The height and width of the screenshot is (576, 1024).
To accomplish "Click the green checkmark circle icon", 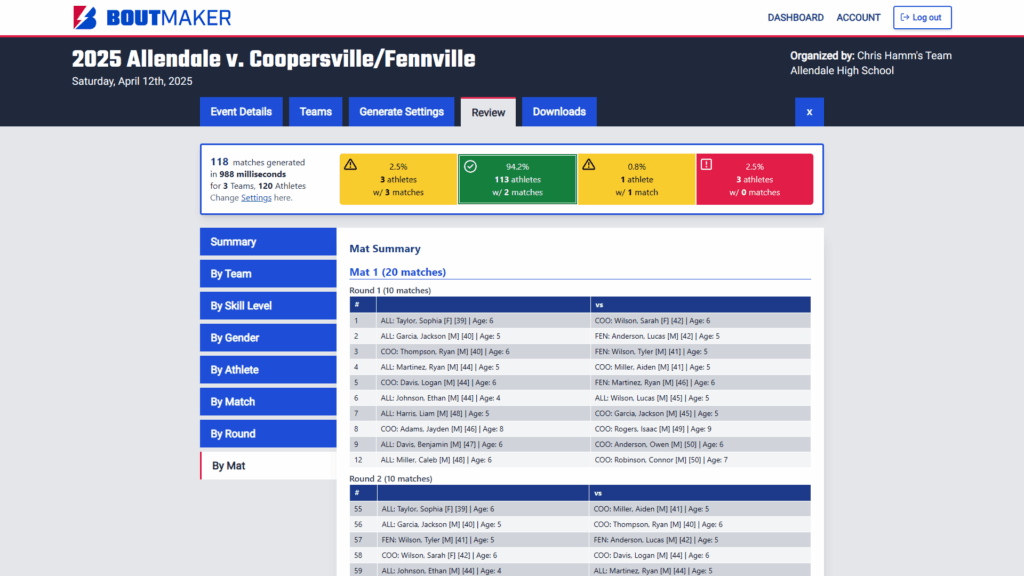I will (470, 166).
